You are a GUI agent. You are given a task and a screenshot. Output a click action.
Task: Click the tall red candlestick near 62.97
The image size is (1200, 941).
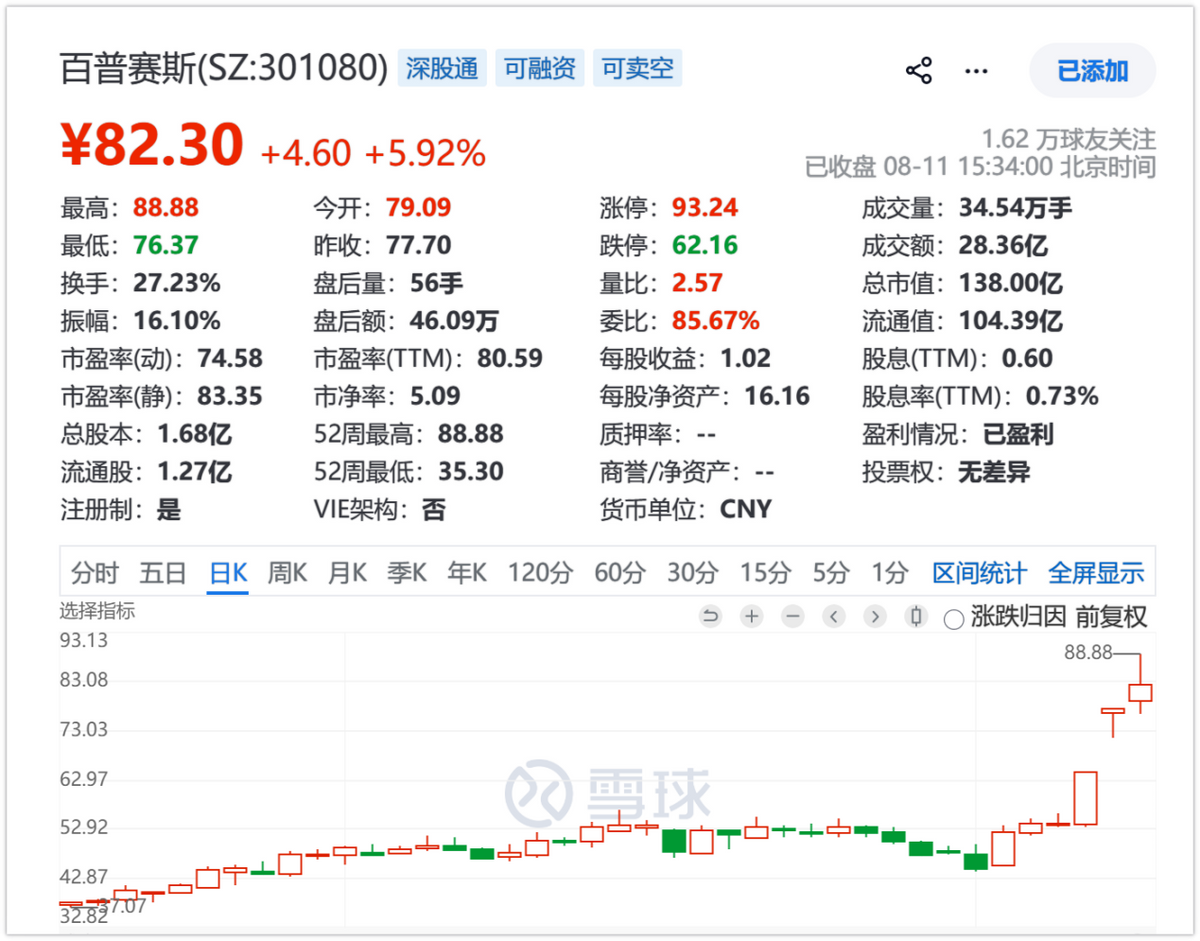click(1085, 798)
